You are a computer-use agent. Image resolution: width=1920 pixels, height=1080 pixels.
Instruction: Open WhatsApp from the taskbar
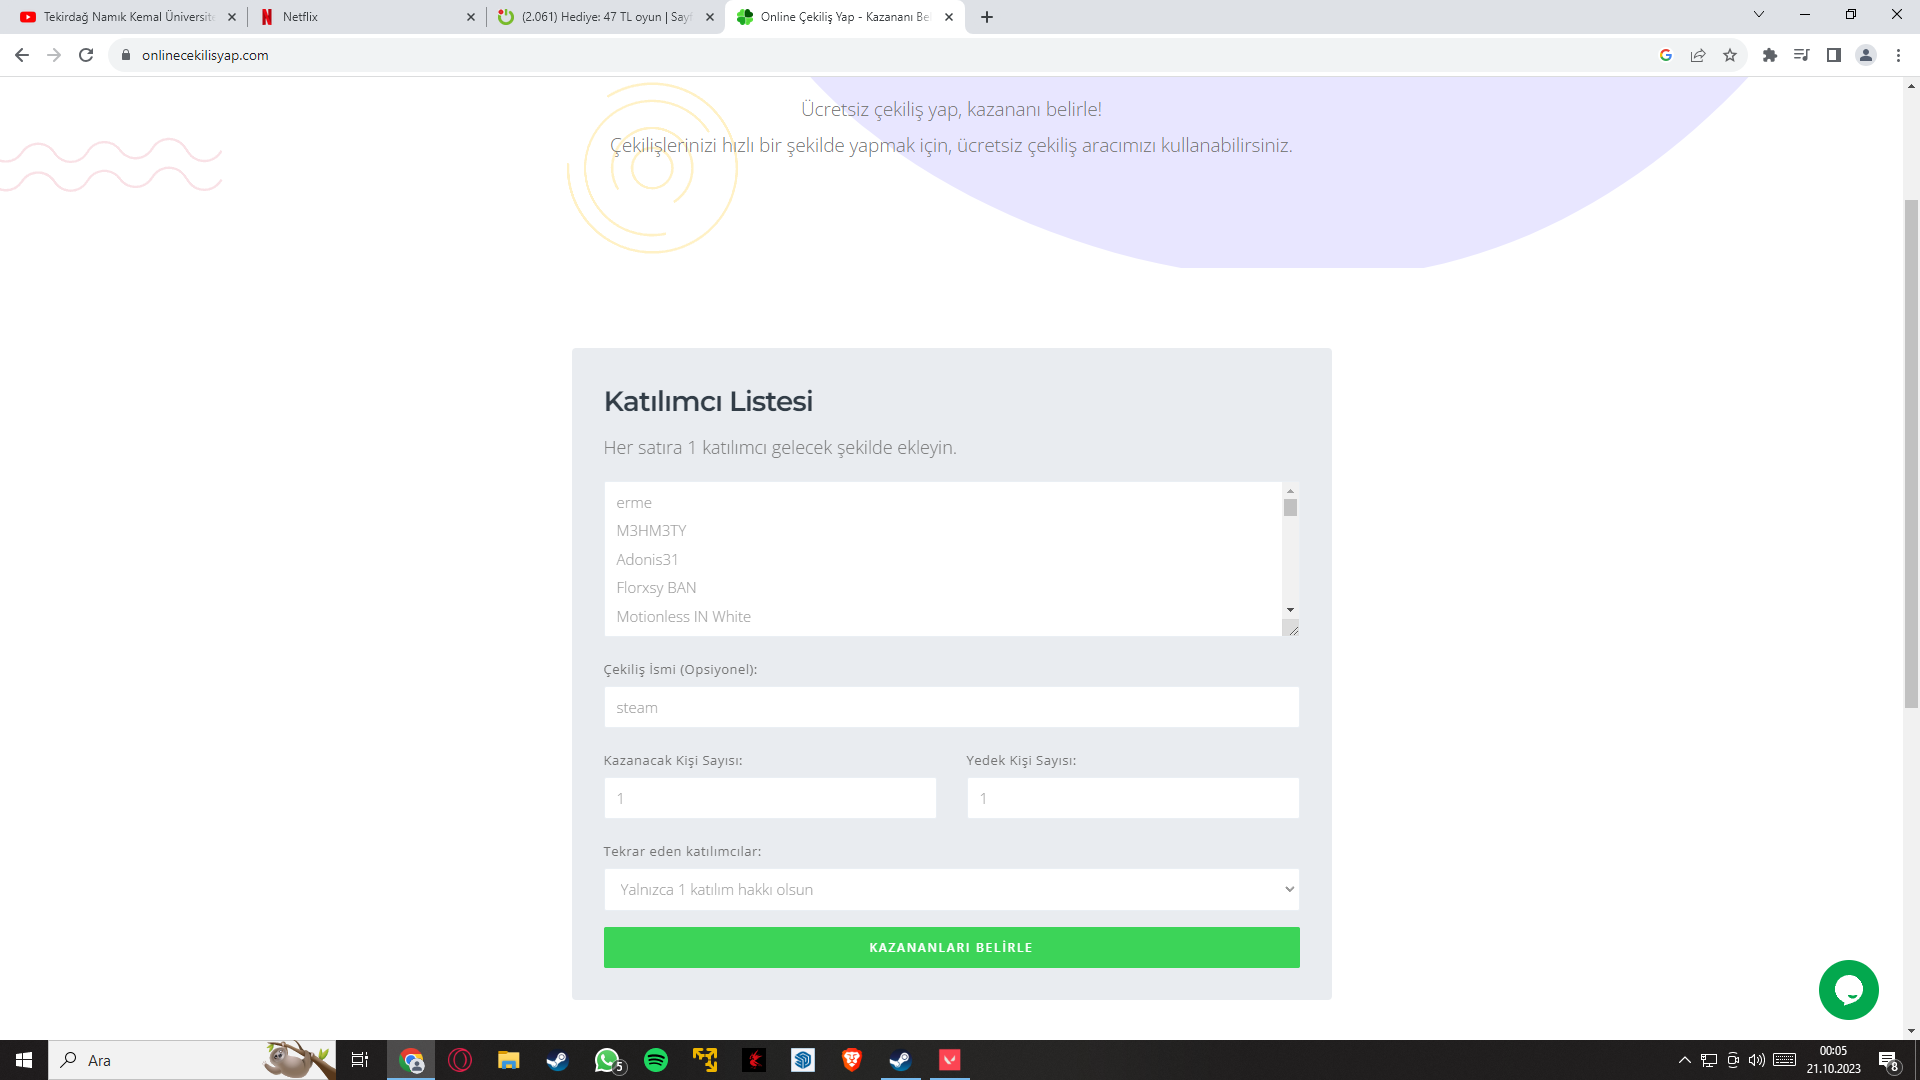[x=607, y=1060]
